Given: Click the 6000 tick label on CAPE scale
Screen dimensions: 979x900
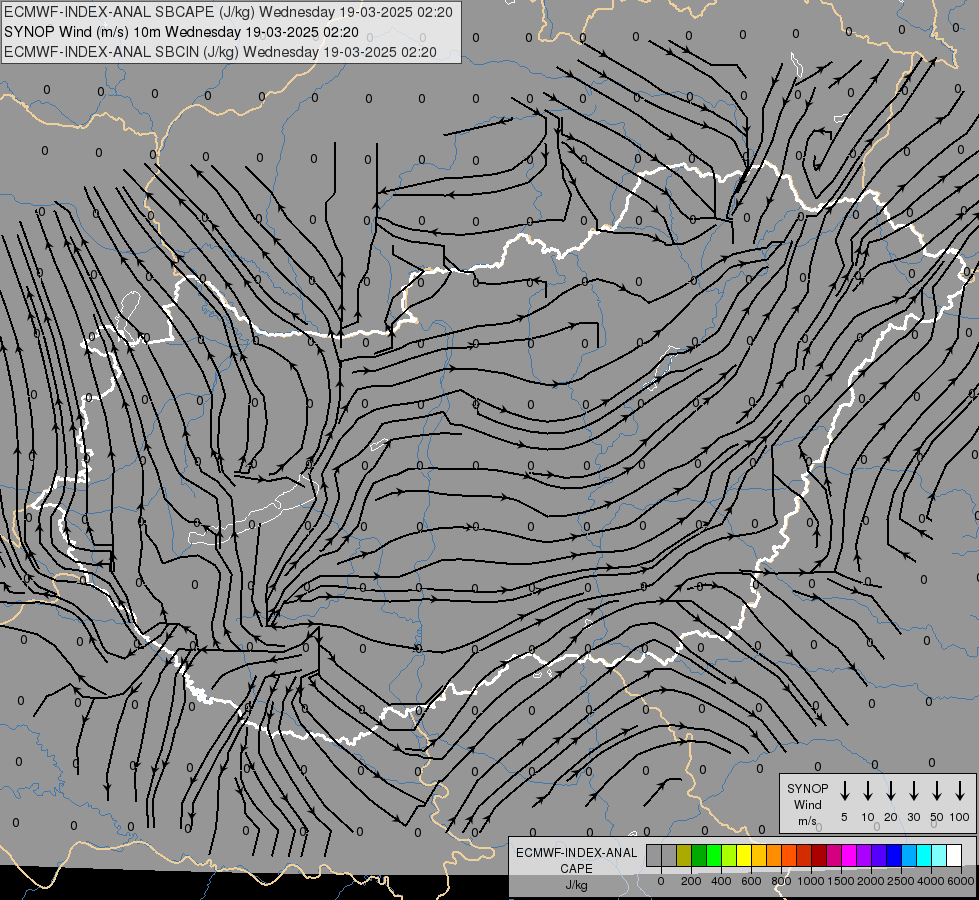Looking at the screenshot, I should [961, 881].
